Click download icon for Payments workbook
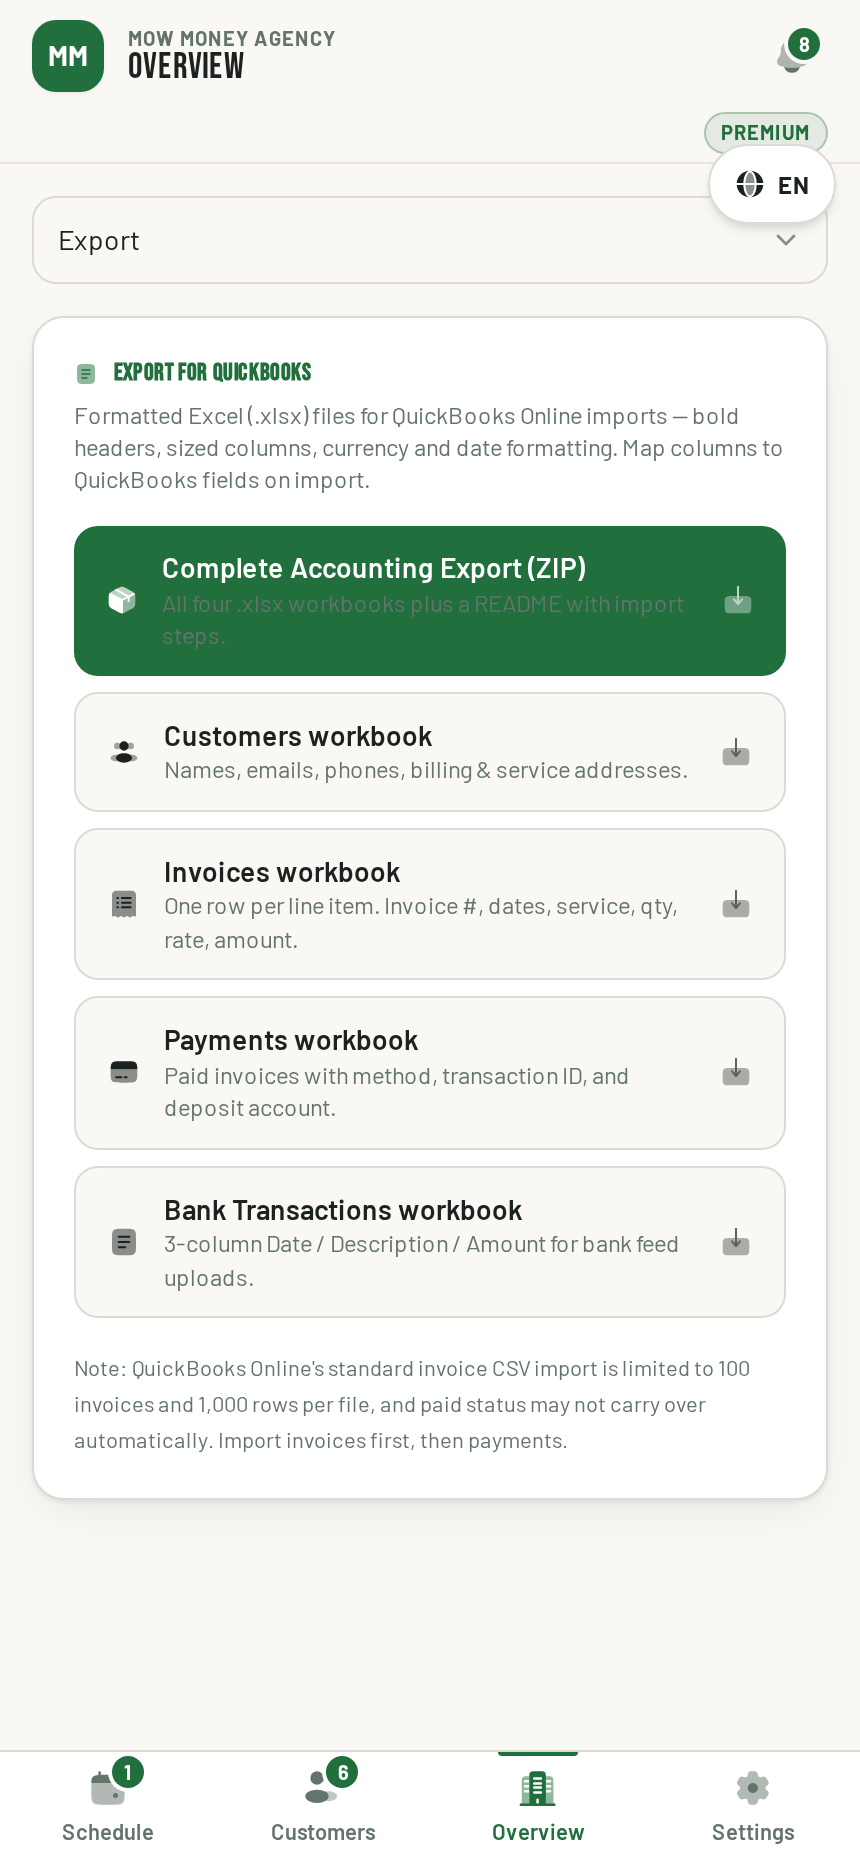Screen dimensions: 860x1864 tap(736, 1072)
